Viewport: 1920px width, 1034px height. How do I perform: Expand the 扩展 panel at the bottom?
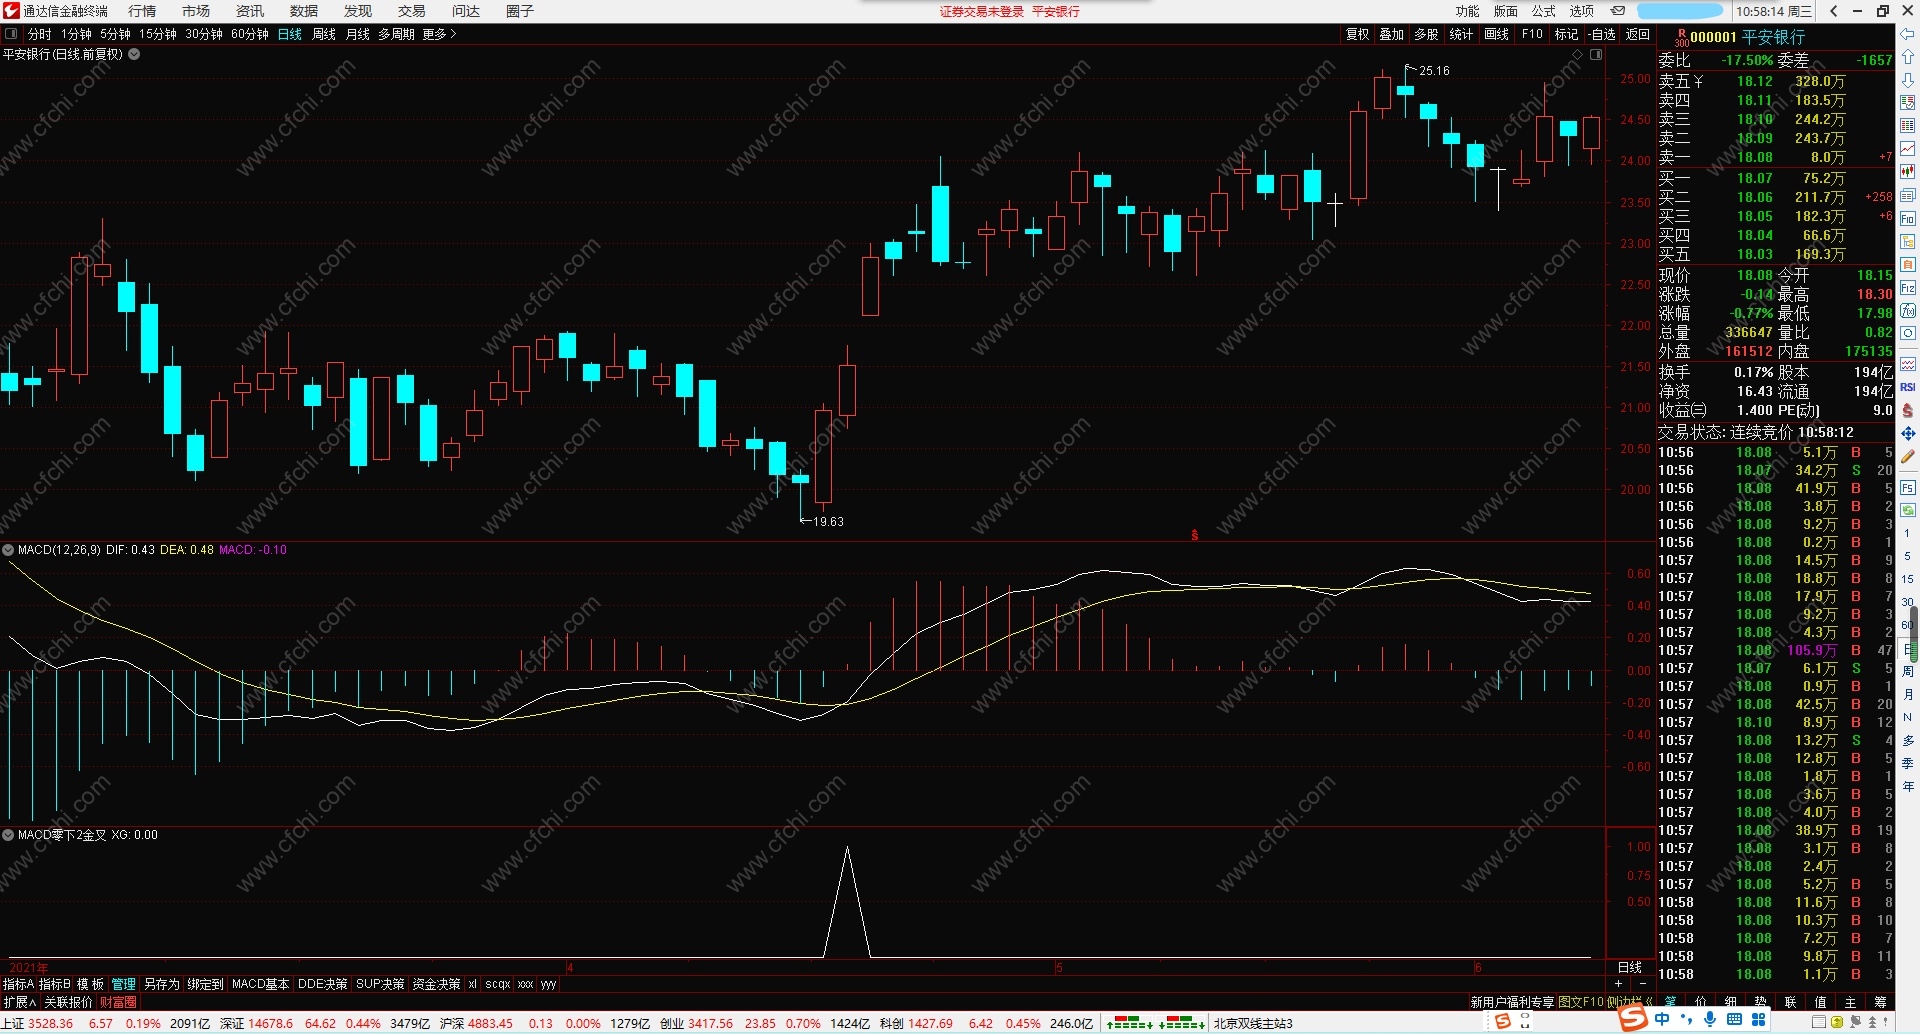click(x=20, y=1002)
